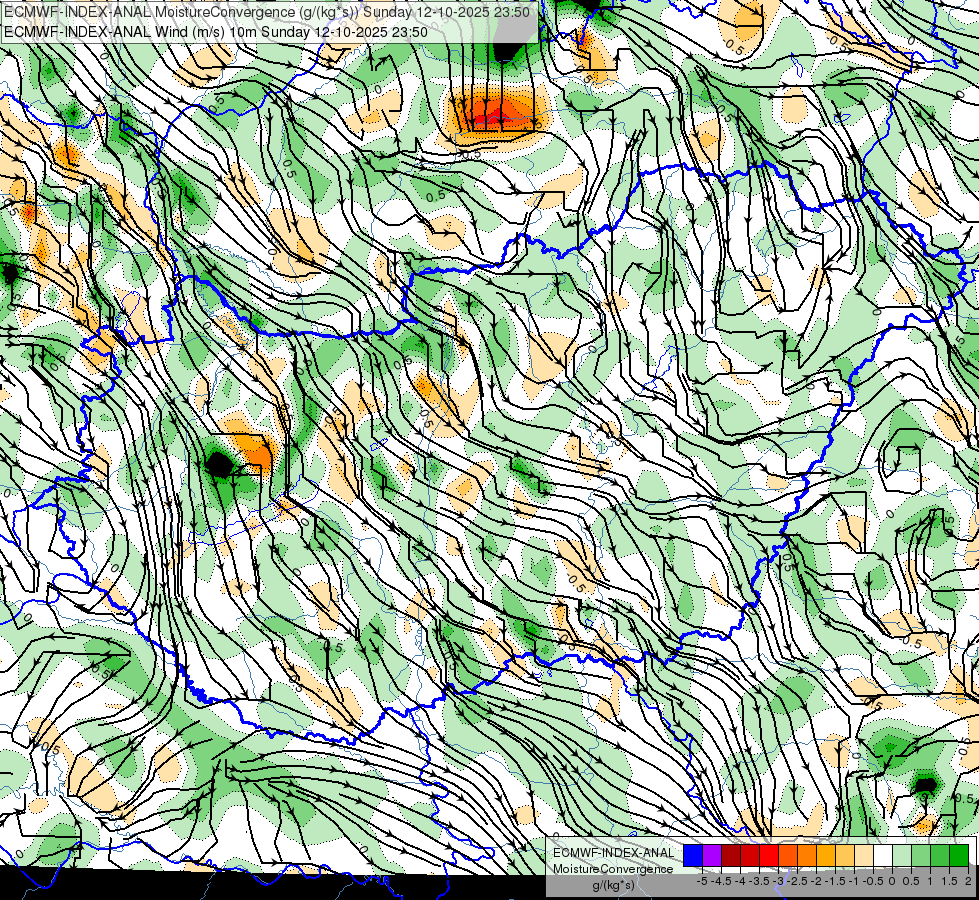Click the Wind (m/s) 10m title line
979x900 pixels.
click(x=215, y=32)
